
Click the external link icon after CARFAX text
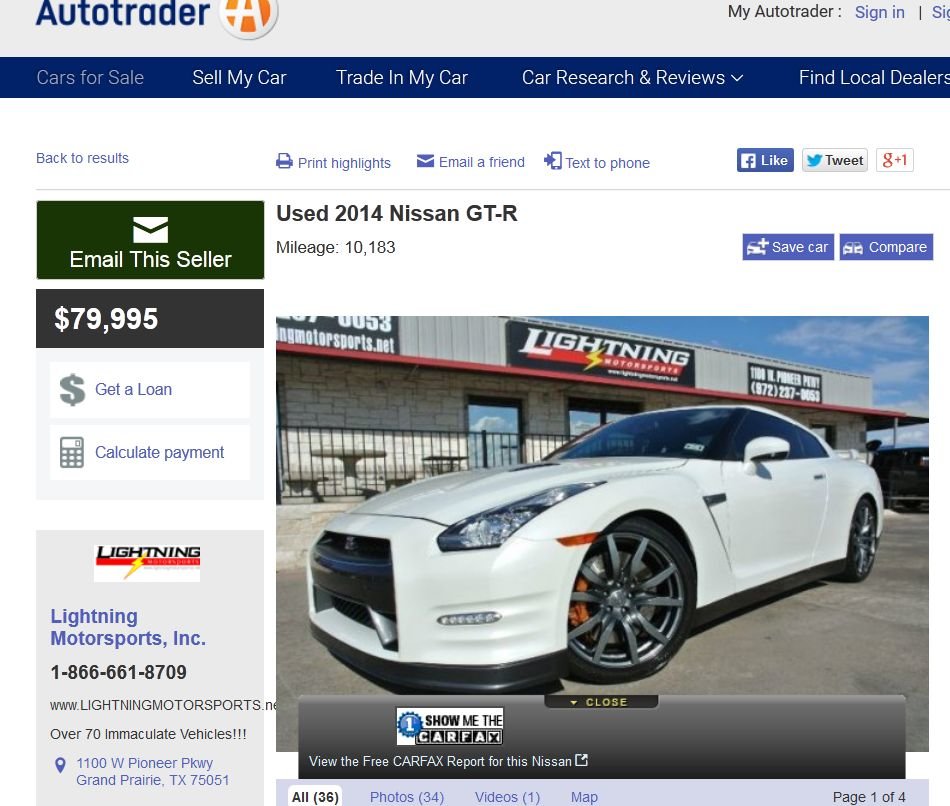tap(582, 760)
